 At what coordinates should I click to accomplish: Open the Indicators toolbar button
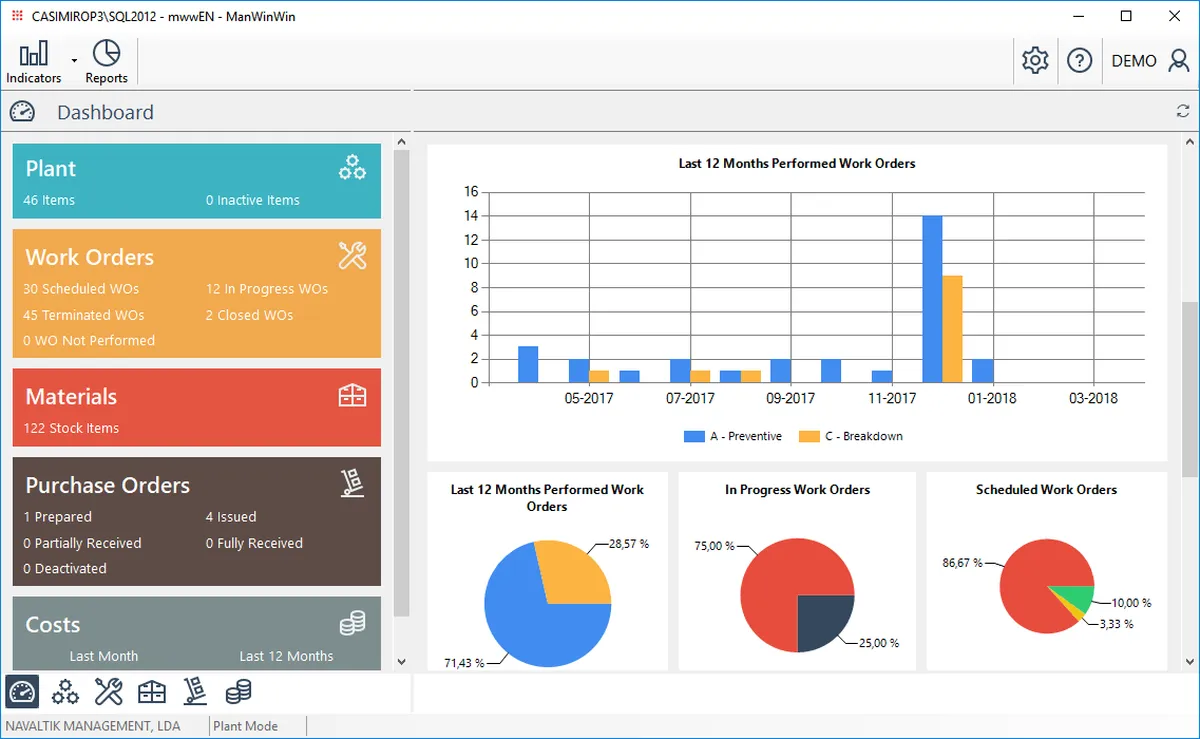point(33,62)
